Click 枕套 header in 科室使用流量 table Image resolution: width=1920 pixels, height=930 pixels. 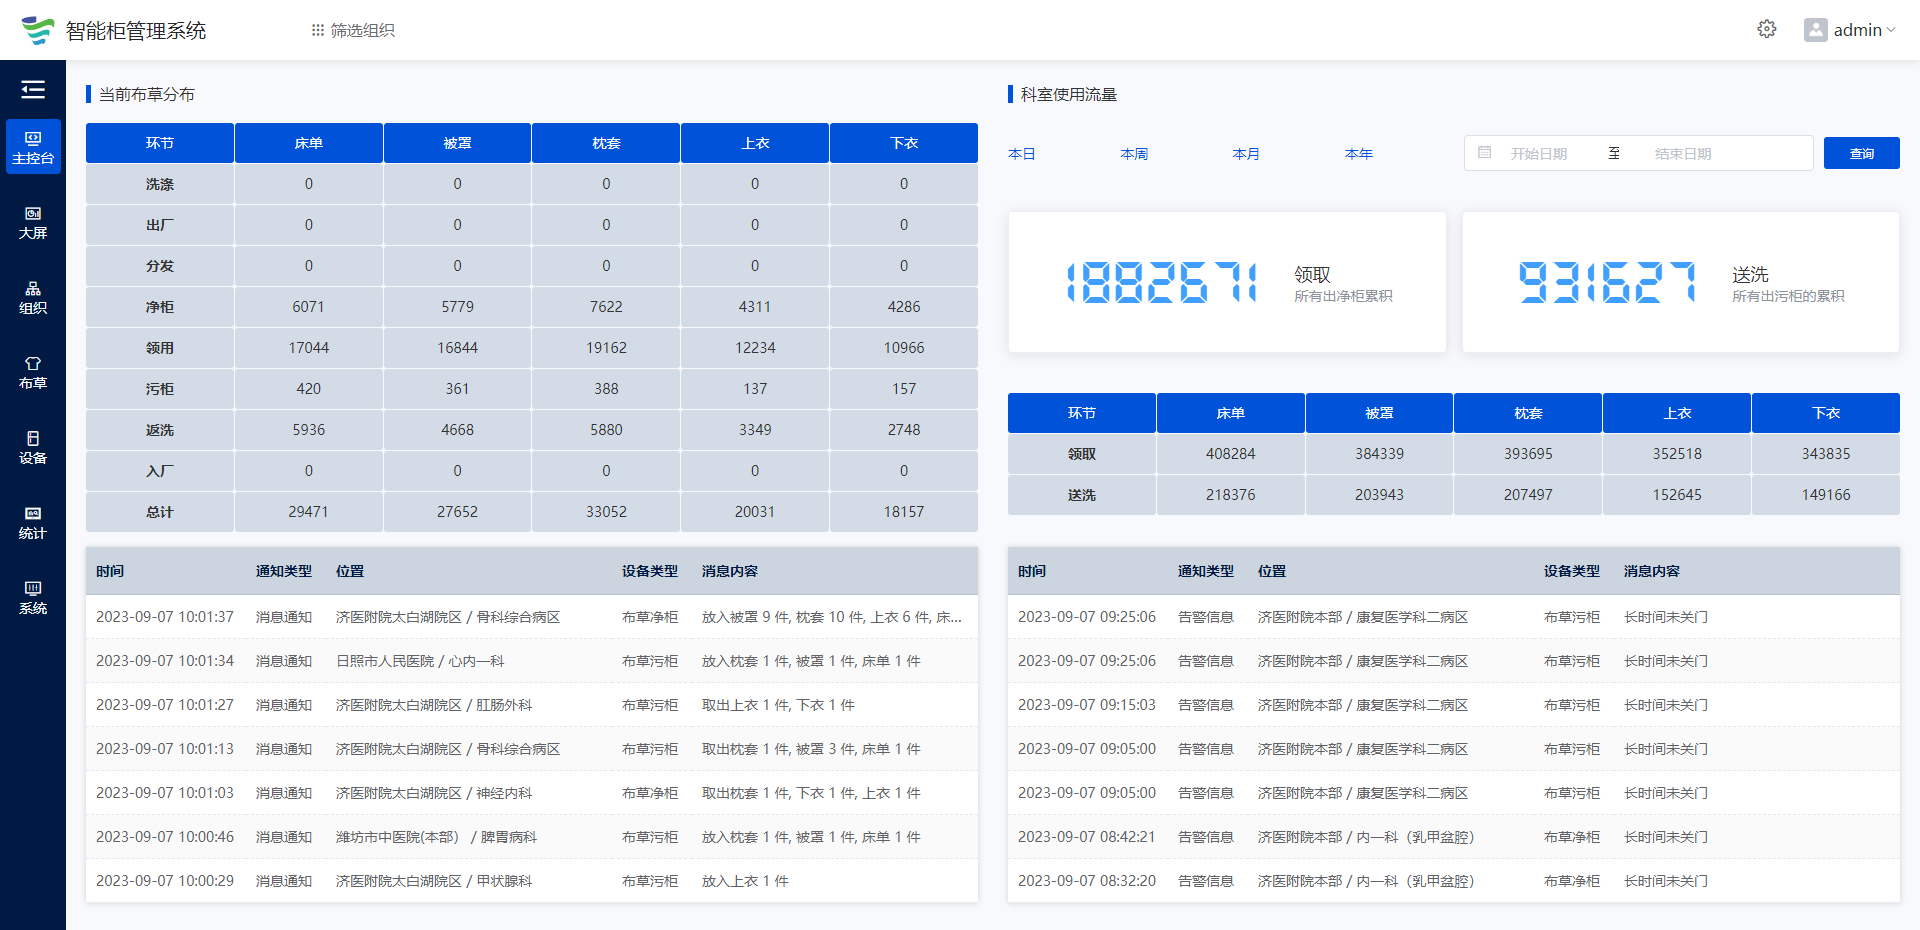[x=1528, y=413]
